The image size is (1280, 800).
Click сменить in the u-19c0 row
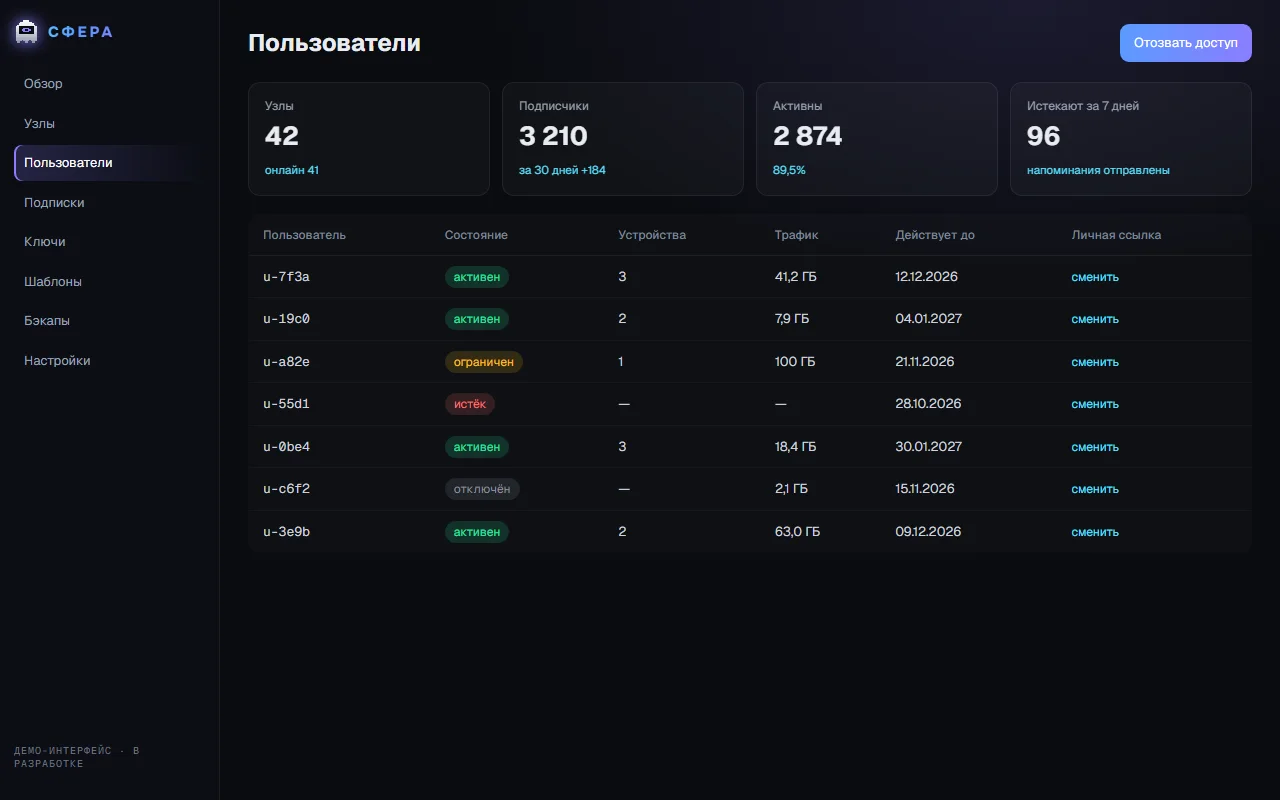(1095, 319)
